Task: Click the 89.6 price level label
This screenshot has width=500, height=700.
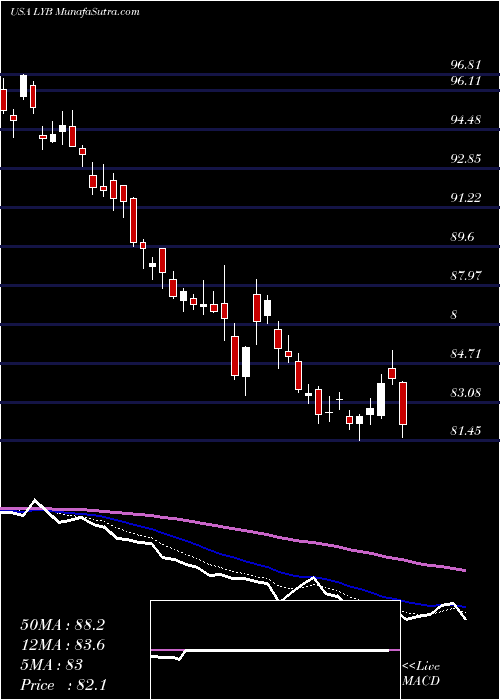Action: 462,237
